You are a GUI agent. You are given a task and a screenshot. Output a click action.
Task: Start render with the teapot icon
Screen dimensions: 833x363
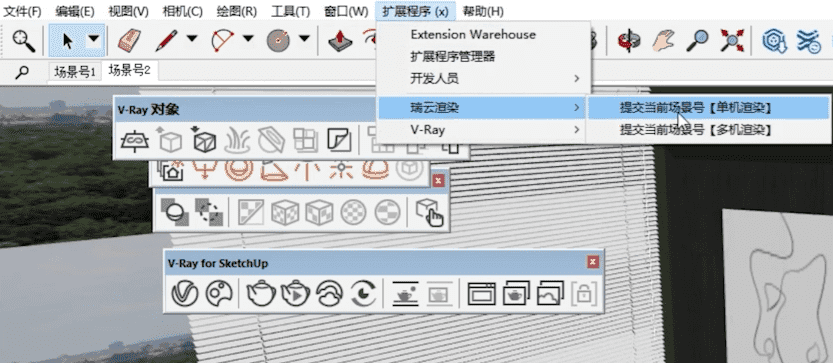(x=261, y=293)
